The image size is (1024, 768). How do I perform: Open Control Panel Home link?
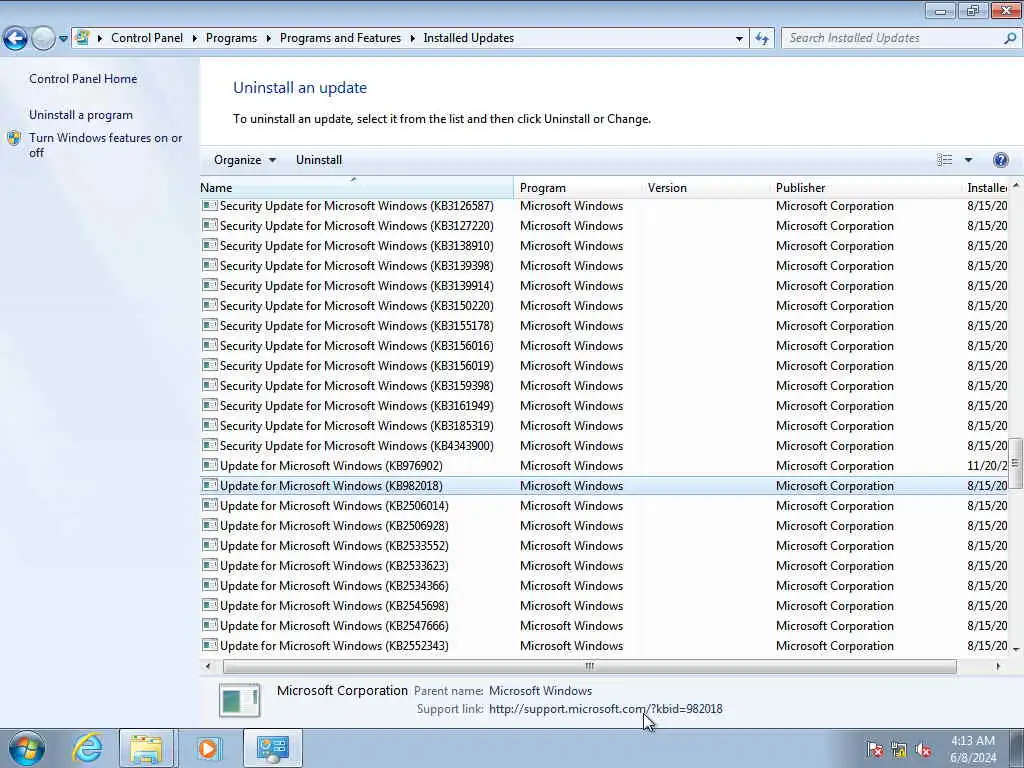pyautogui.click(x=83, y=78)
